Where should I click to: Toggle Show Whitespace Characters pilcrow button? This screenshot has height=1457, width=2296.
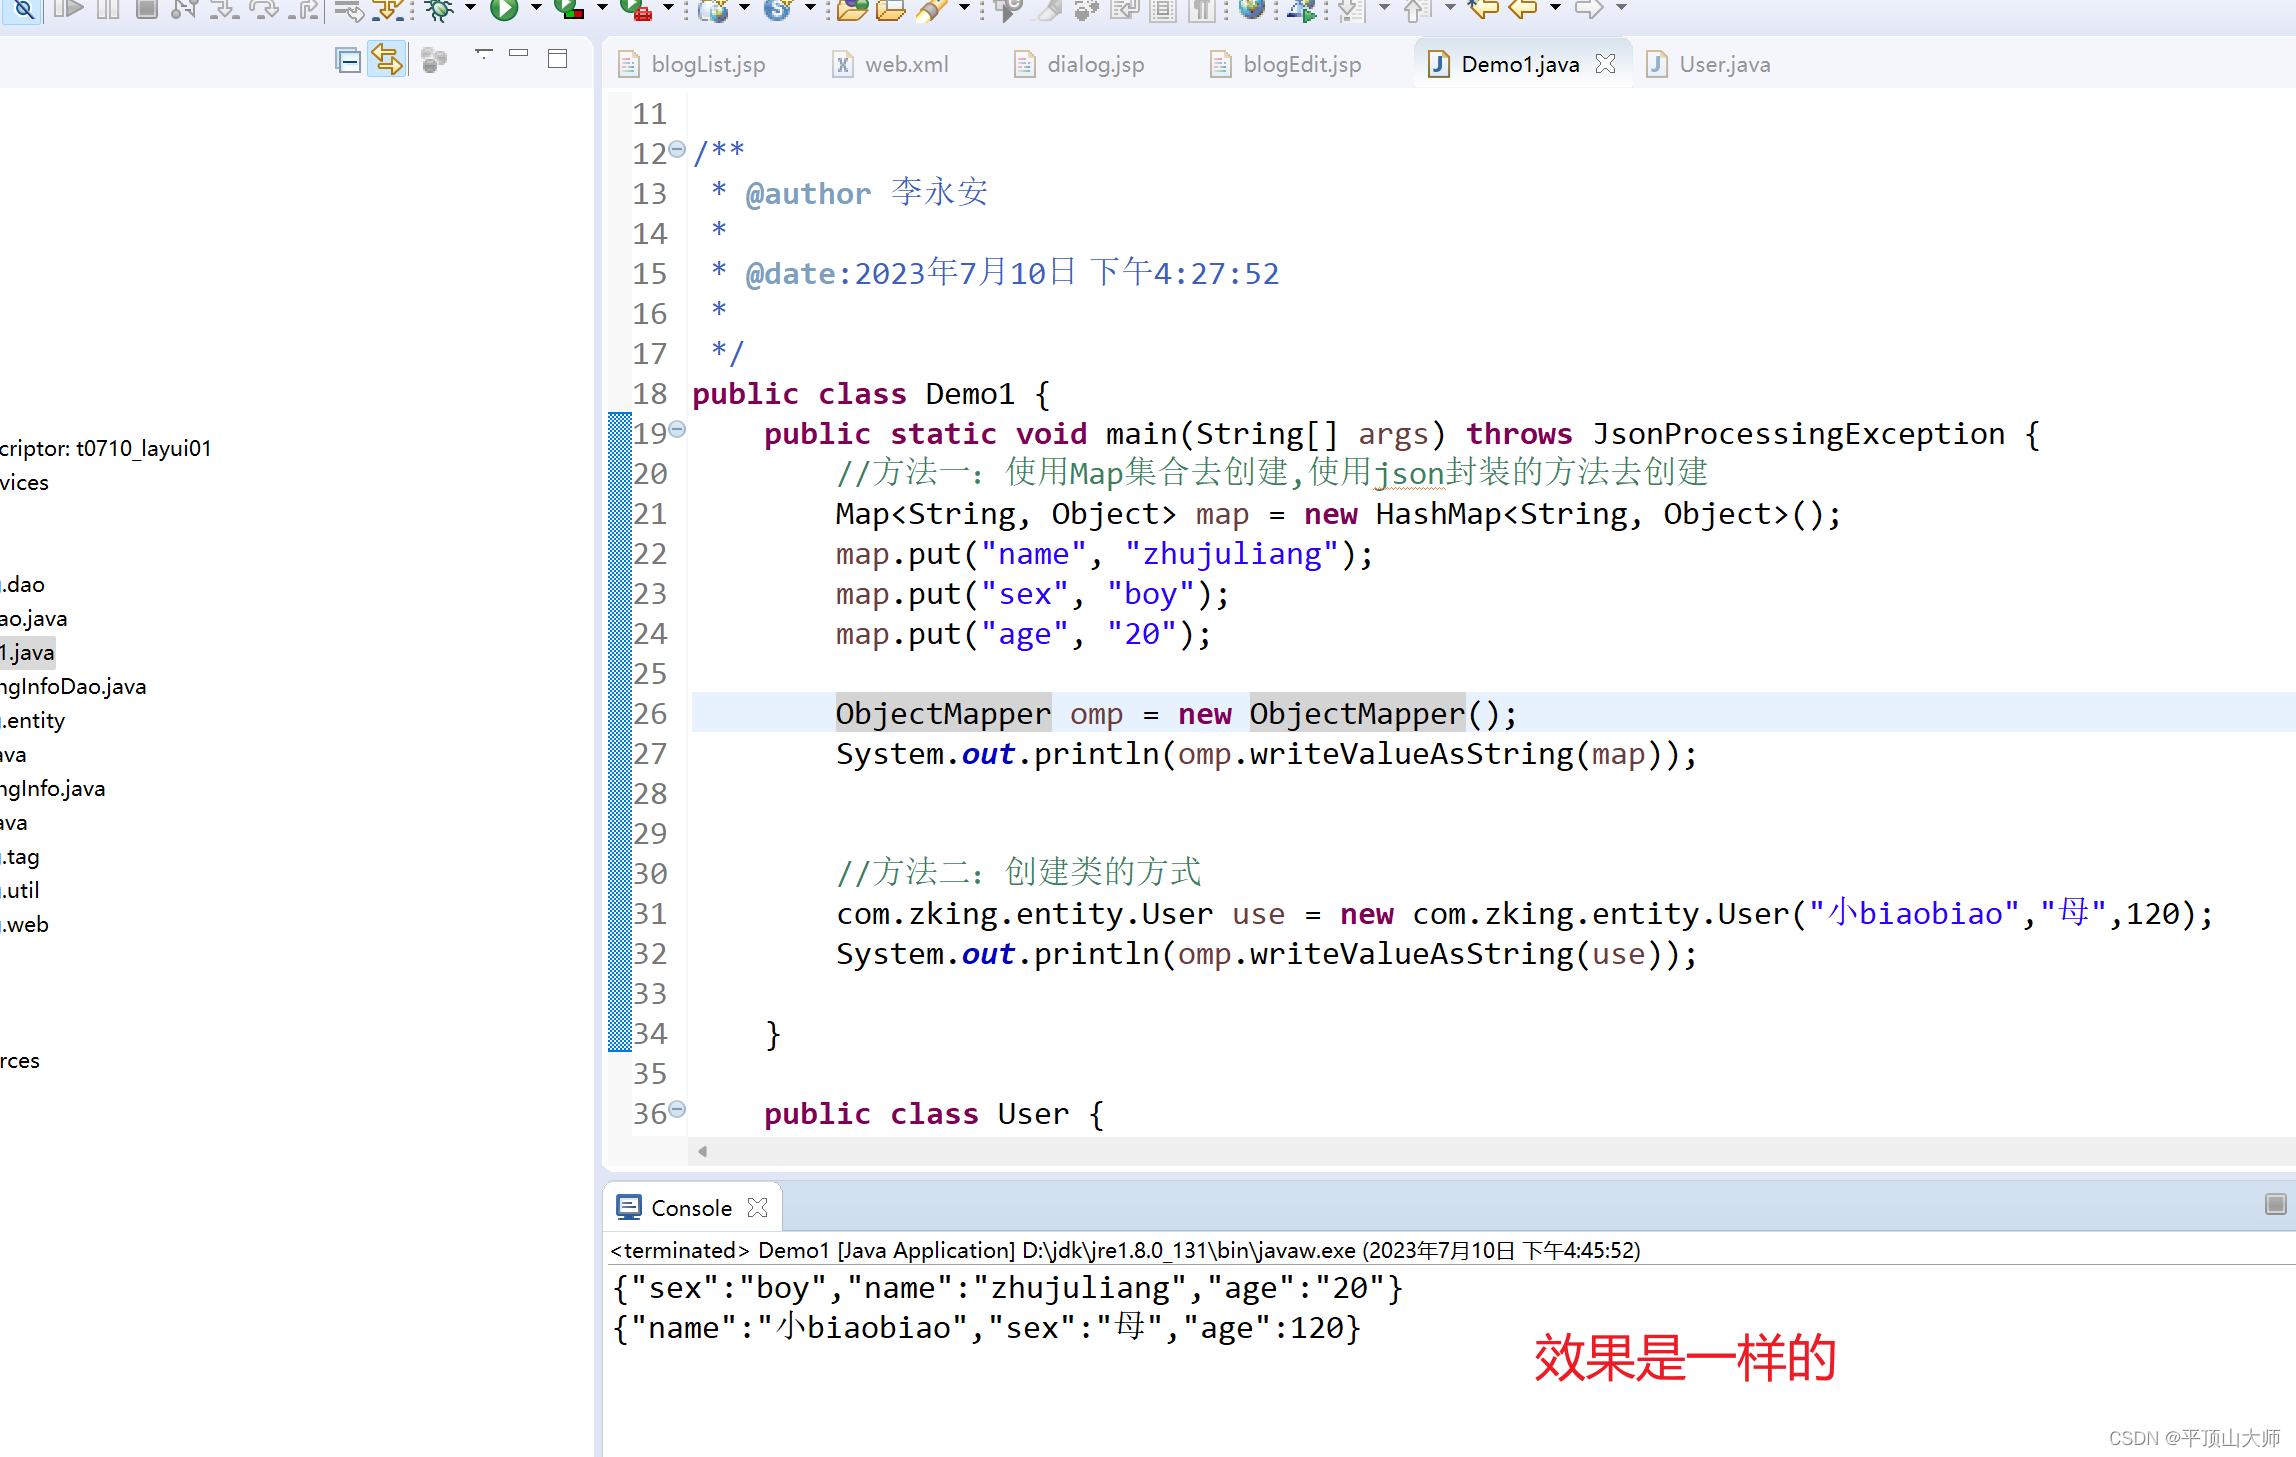click(x=1203, y=10)
